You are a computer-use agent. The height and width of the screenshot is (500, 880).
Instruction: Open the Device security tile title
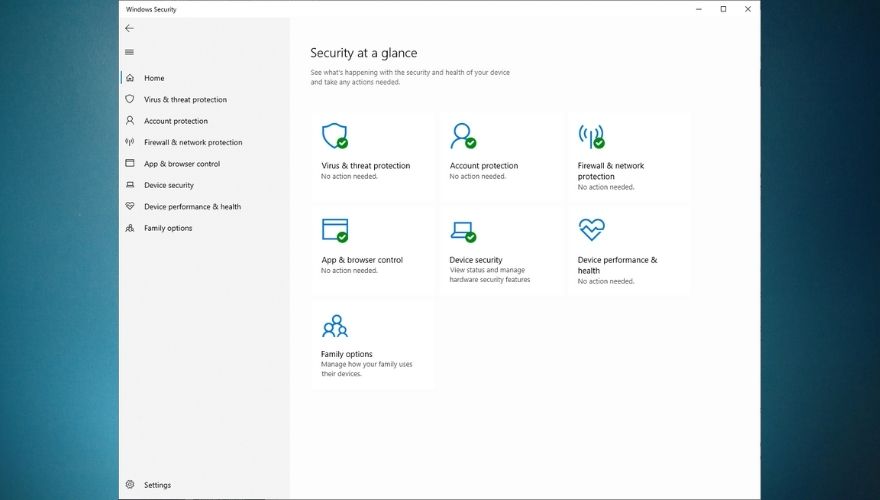click(476, 260)
